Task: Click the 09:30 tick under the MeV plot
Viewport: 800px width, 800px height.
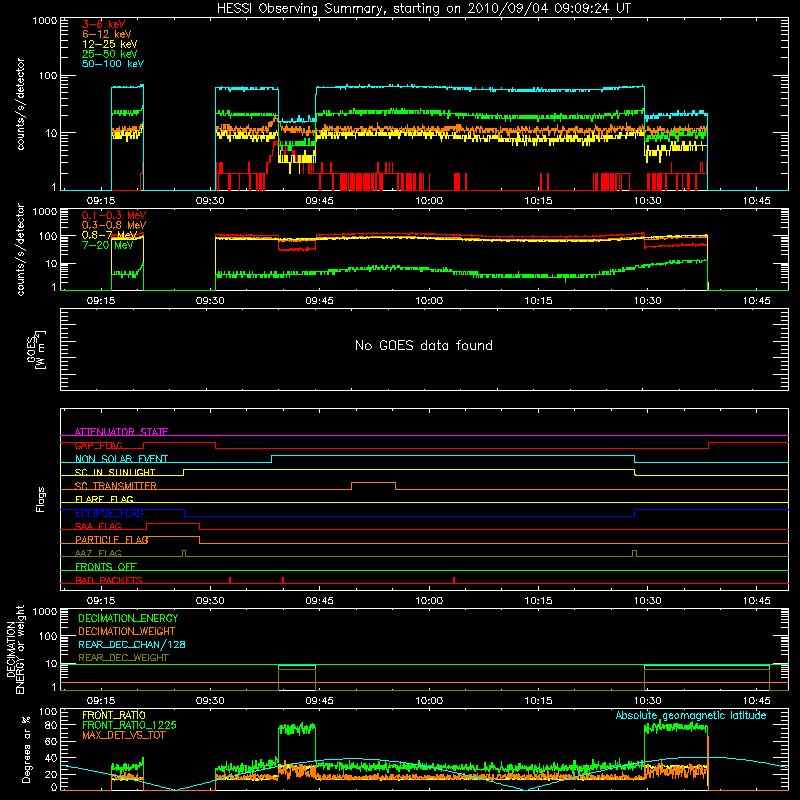Action: click(x=210, y=301)
